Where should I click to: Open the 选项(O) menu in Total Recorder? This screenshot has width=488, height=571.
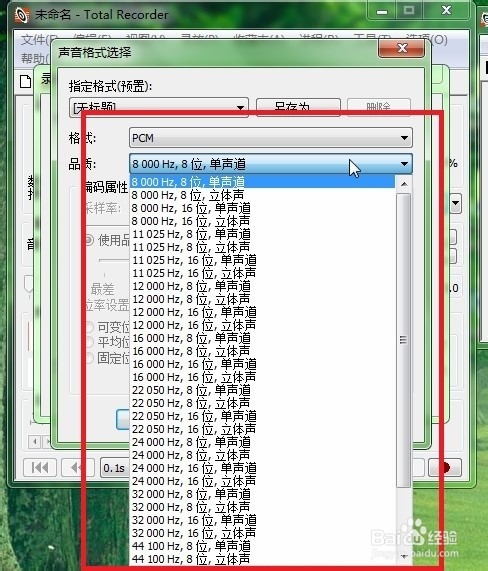427,39
